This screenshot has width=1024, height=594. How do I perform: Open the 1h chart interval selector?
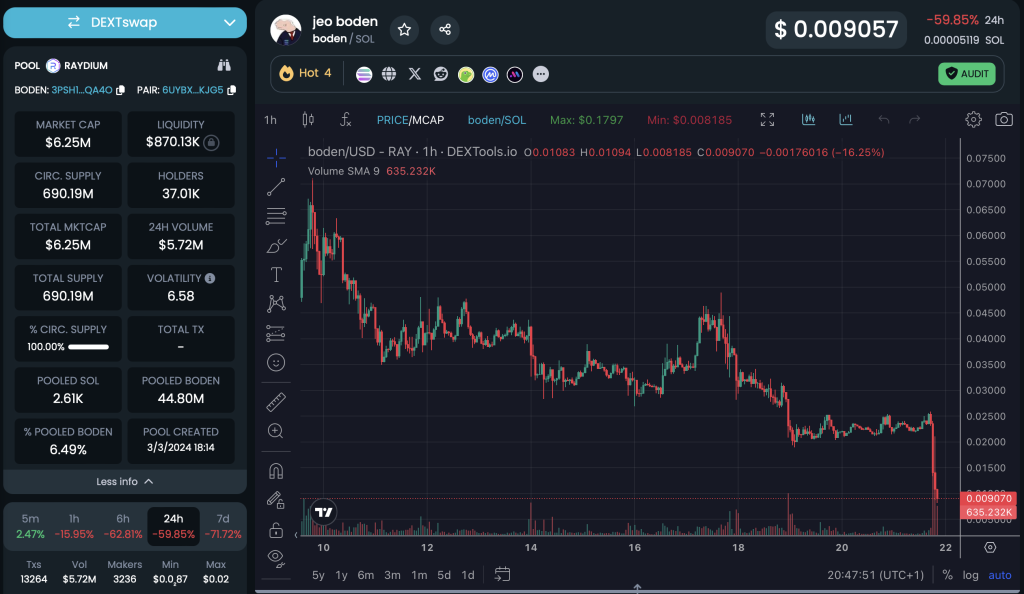tap(270, 120)
